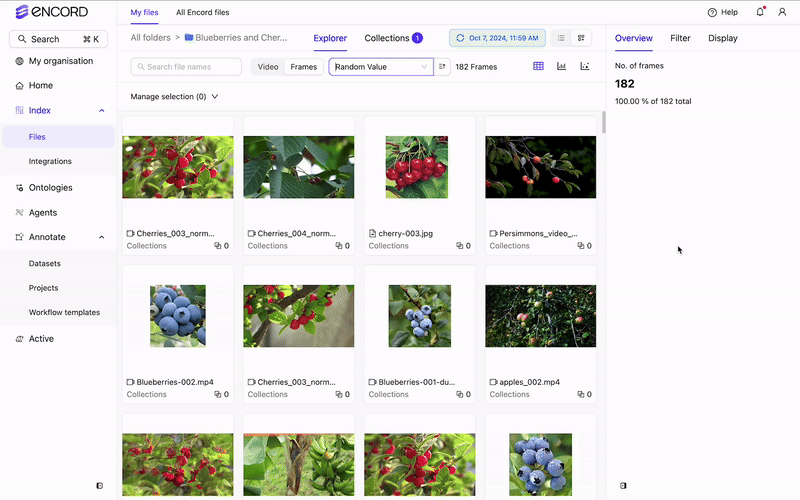800x500 pixels.
Task: Go to Files in sidebar
Action: click(58, 137)
